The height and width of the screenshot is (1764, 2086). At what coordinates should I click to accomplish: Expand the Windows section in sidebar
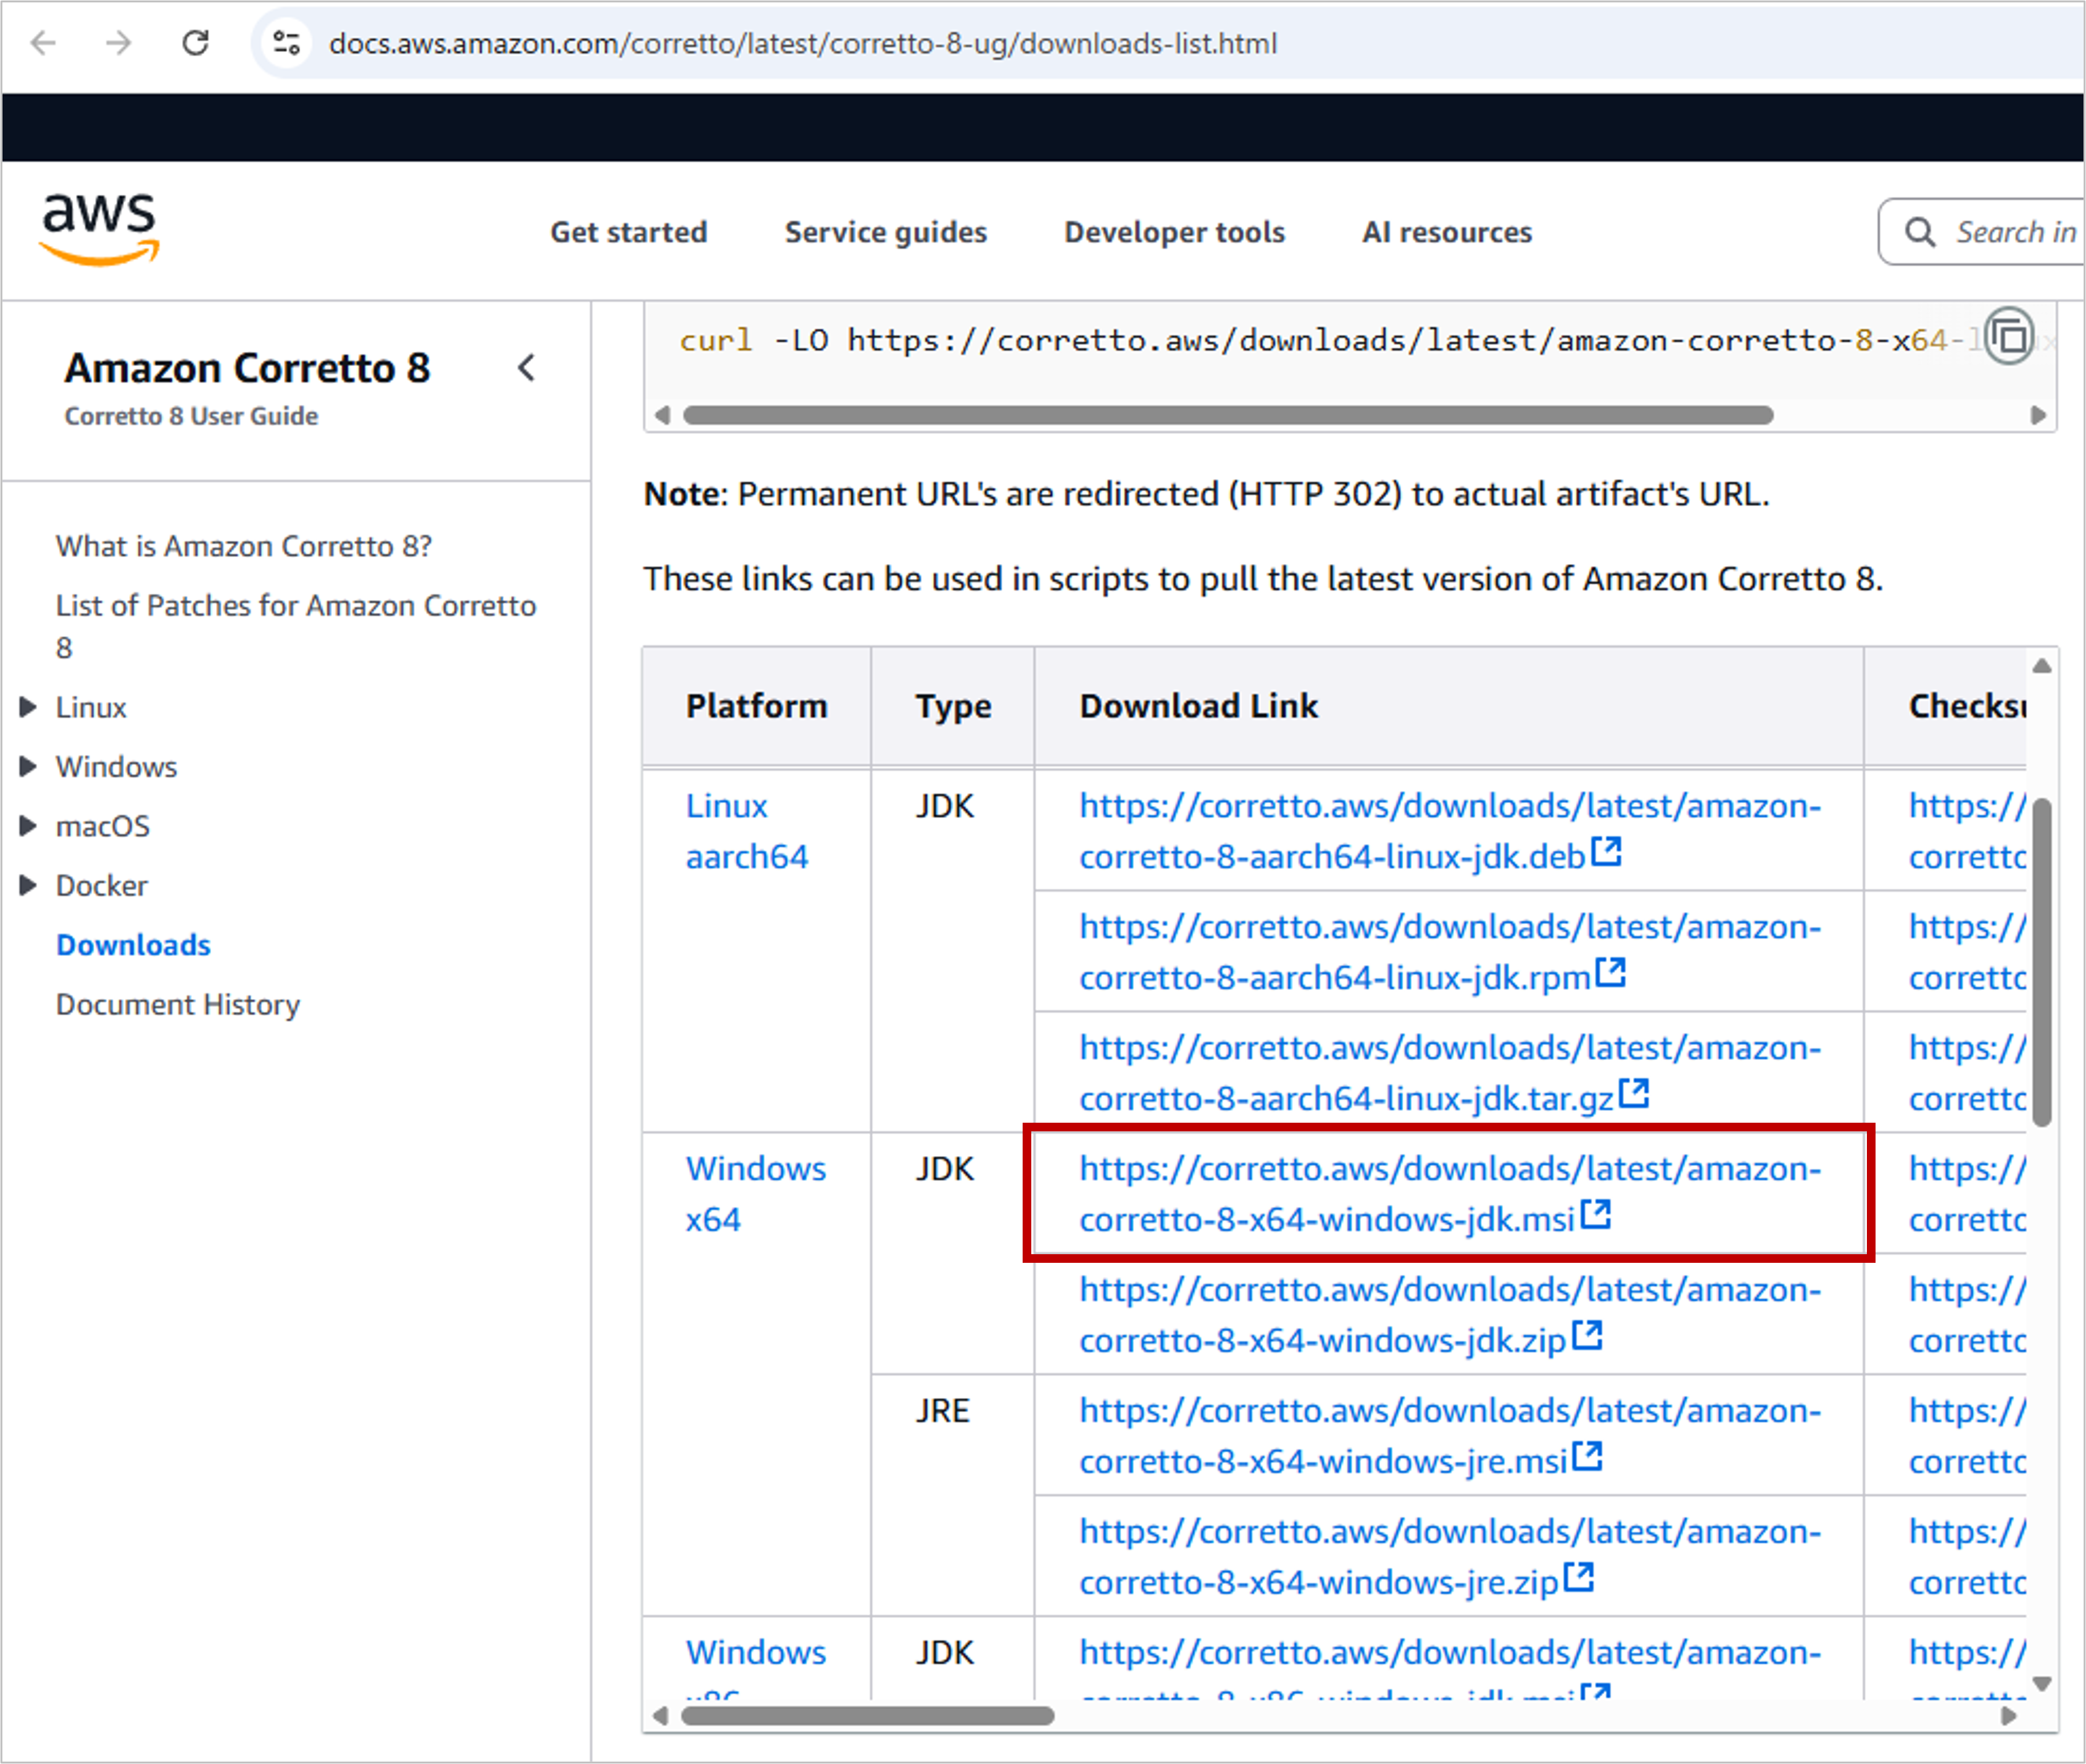pos(28,766)
